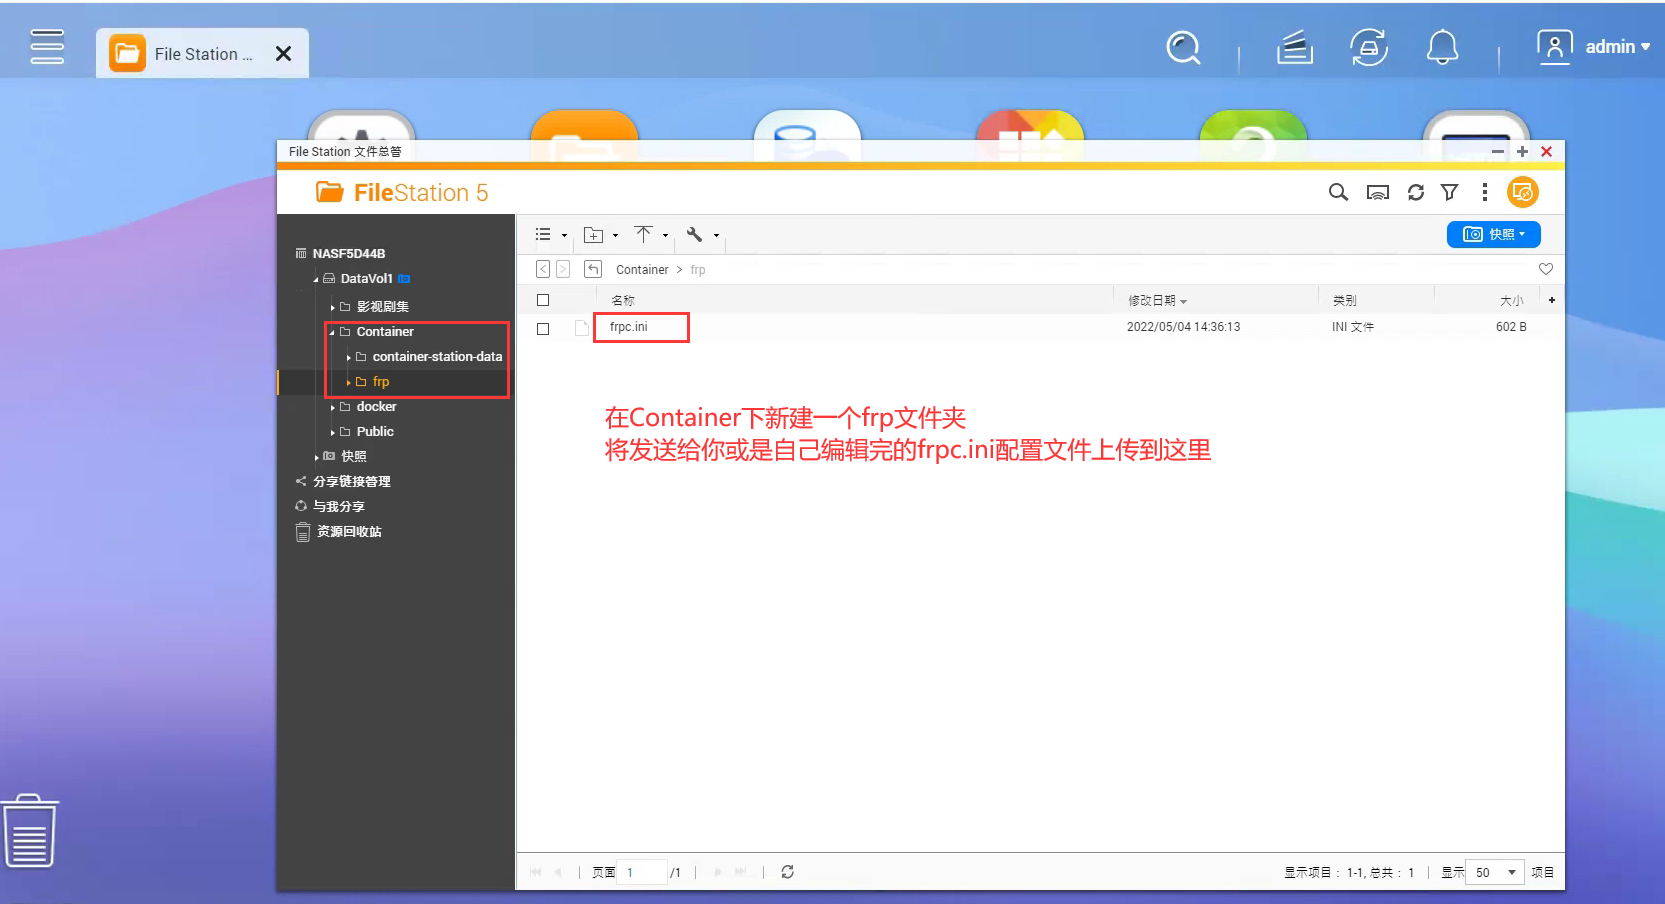The height and width of the screenshot is (904, 1665).
Task: Go to parent folder icon
Action: pyautogui.click(x=593, y=269)
